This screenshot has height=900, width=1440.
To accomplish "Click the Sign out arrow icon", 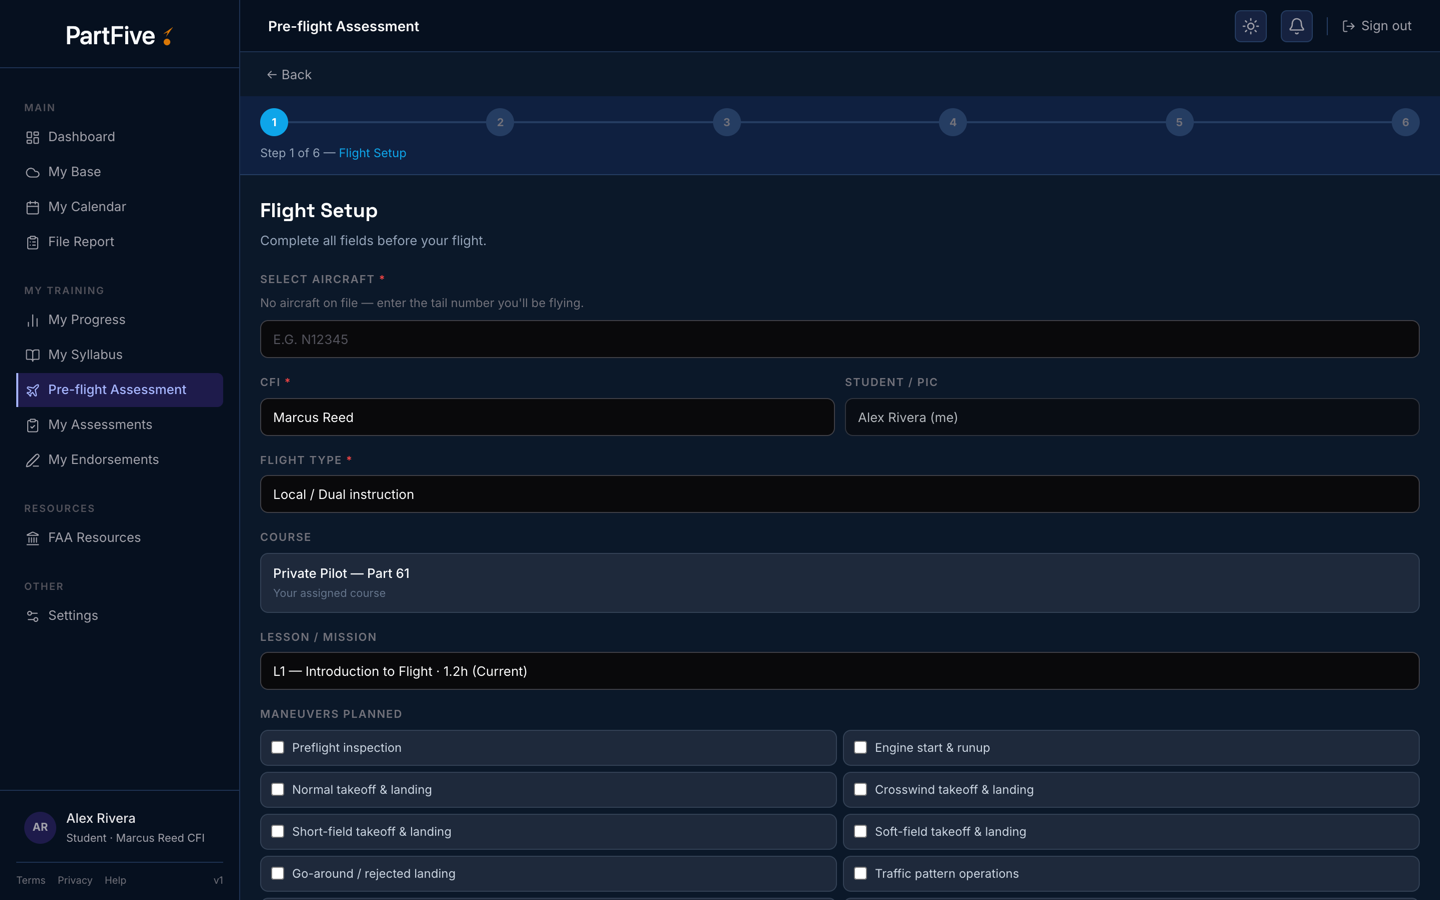I will [x=1348, y=26].
